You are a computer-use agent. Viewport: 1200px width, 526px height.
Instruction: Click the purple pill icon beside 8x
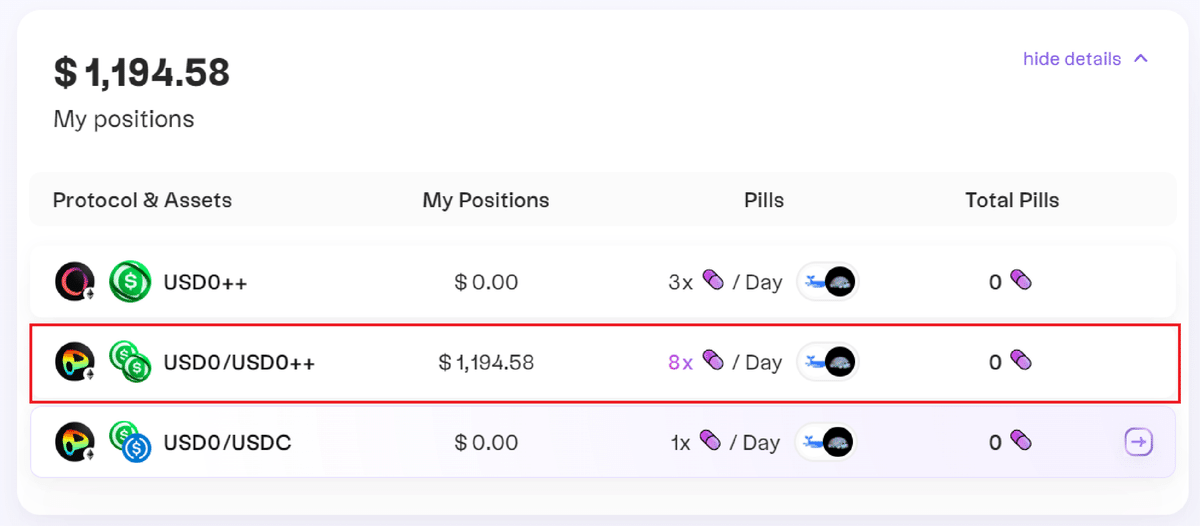point(713,361)
